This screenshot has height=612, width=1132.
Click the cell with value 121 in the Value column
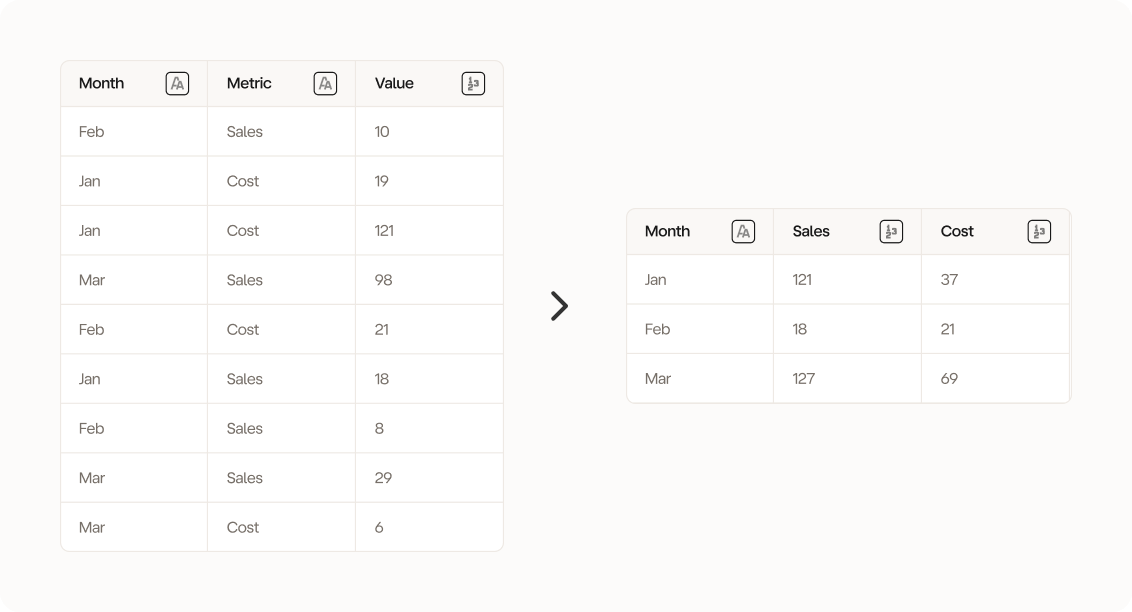[x=384, y=231]
